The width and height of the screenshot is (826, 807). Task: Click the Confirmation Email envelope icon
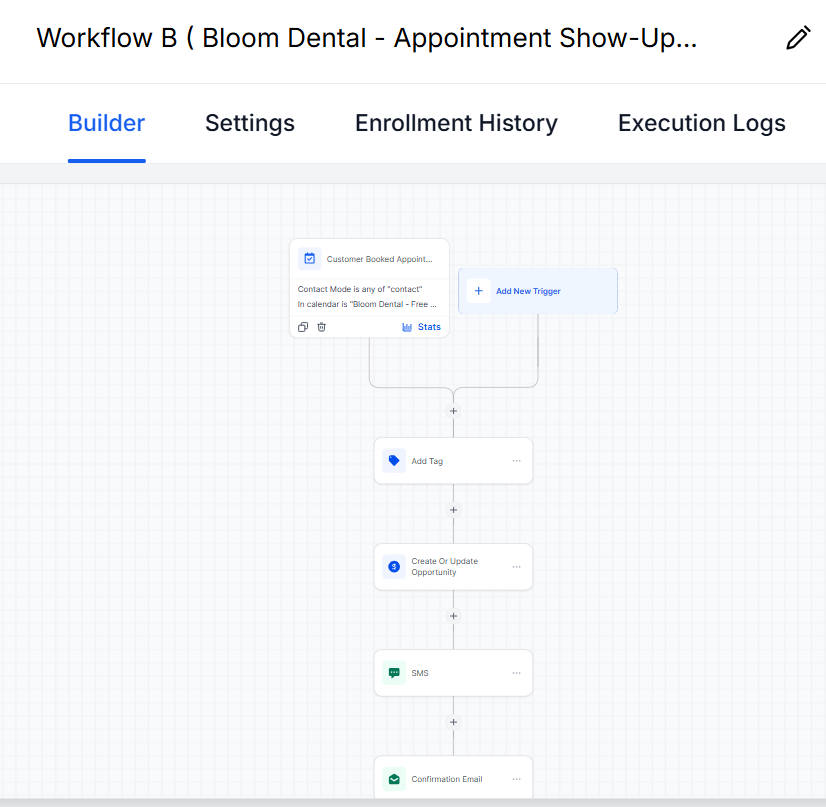394,779
